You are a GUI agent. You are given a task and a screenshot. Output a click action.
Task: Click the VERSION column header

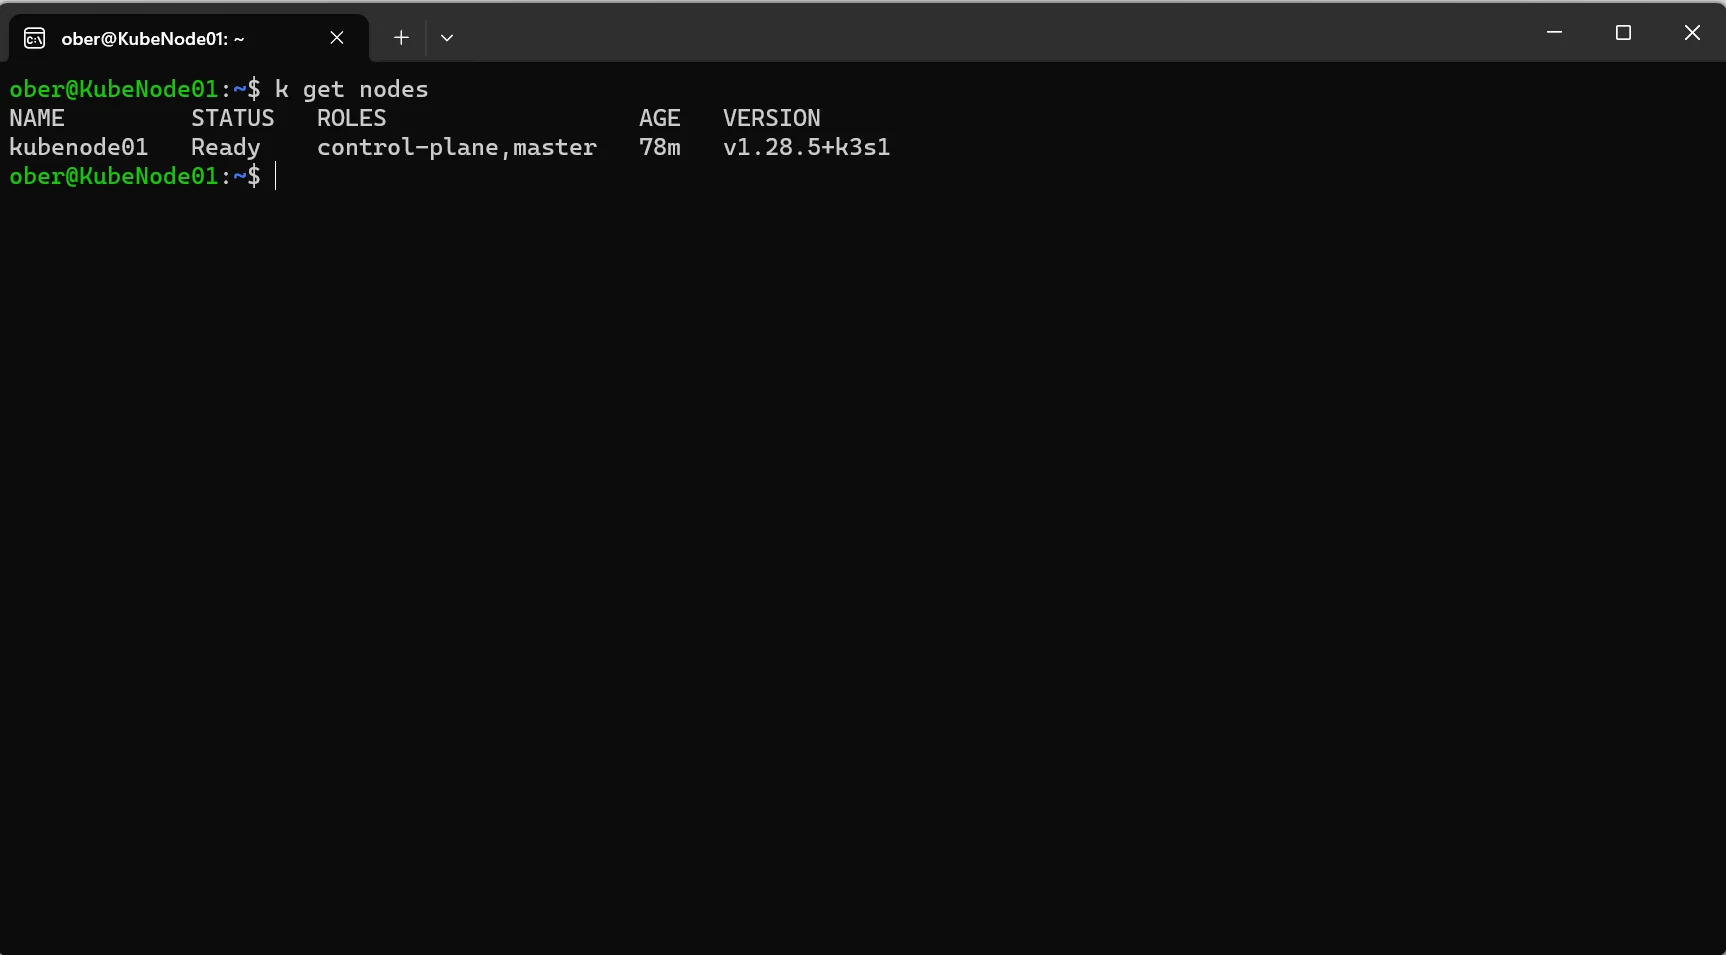772,118
